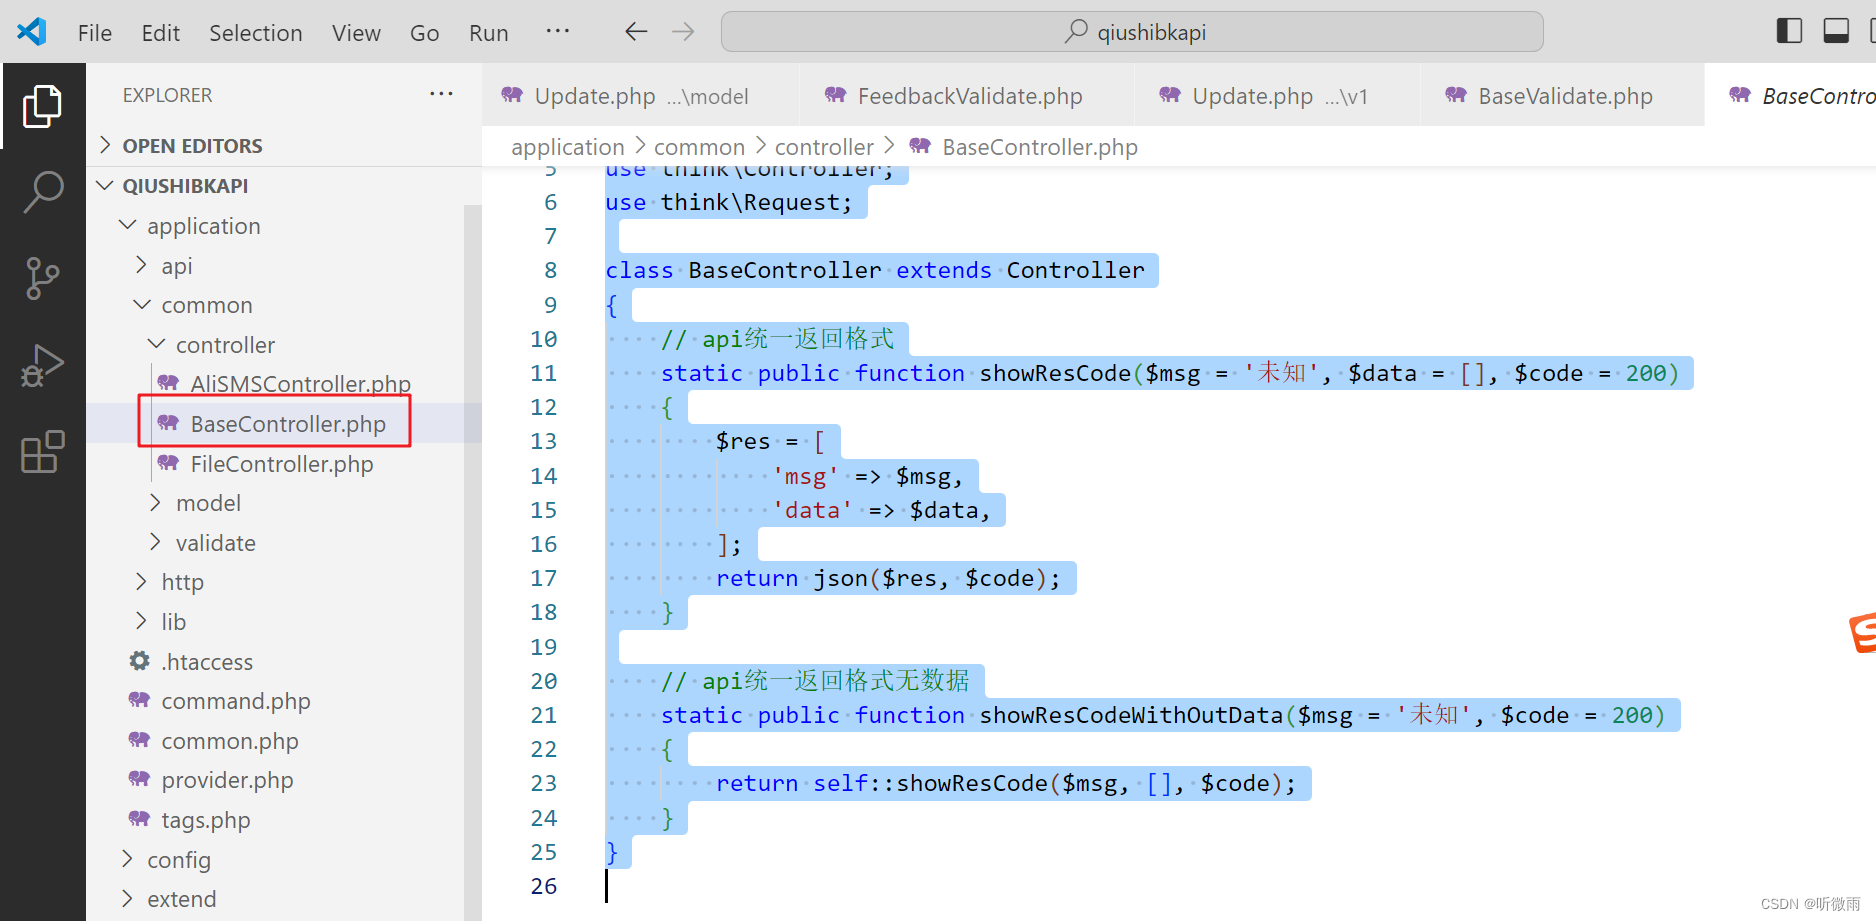1876x921 pixels.
Task: Collapse the controller folder
Action: click(275, 345)
